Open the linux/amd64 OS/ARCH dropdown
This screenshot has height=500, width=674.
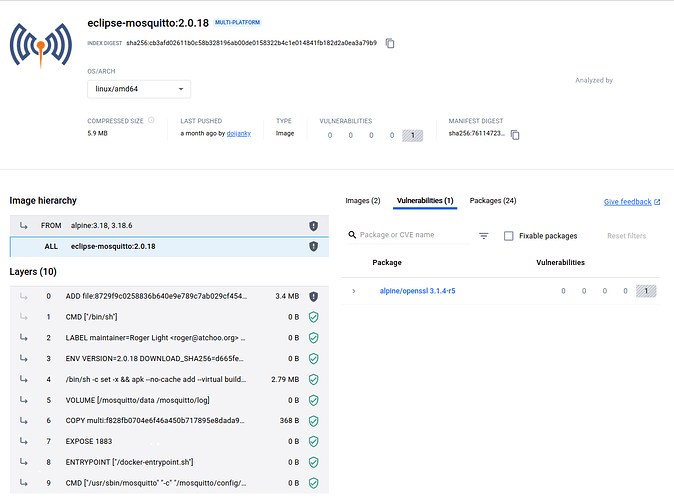click(x=139, y=90)
